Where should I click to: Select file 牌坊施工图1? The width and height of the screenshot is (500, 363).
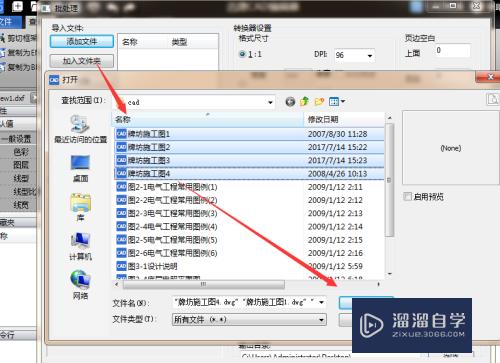point(249,134)
